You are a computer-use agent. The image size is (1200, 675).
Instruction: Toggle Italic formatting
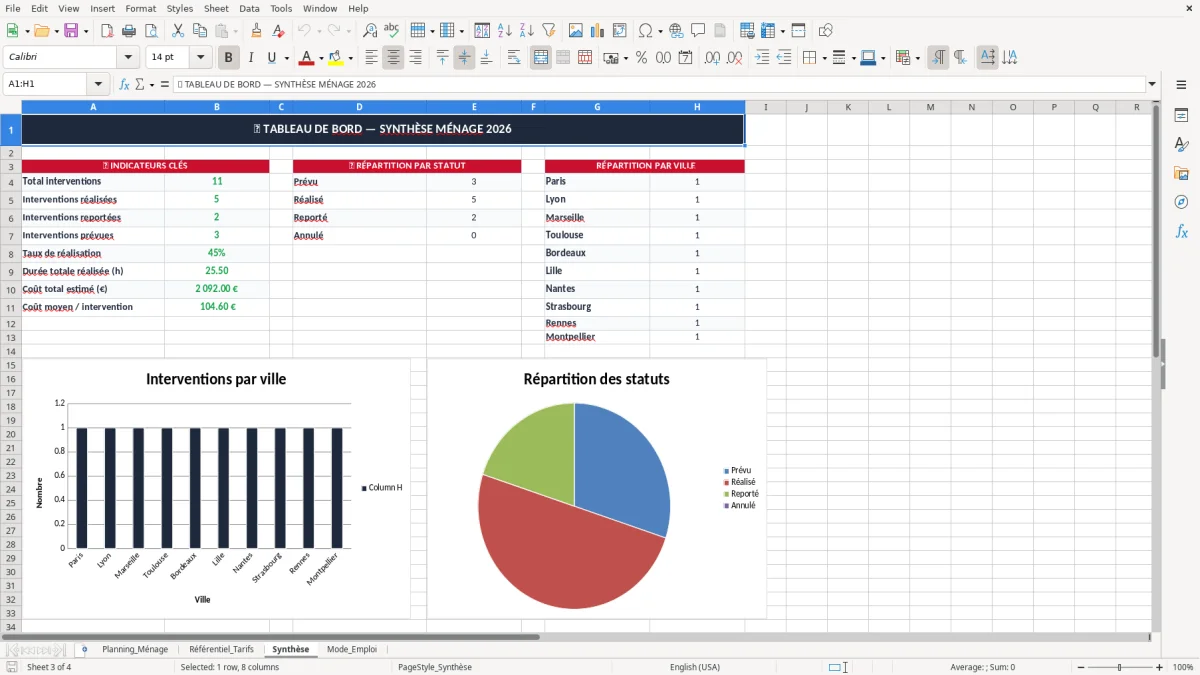250,58
